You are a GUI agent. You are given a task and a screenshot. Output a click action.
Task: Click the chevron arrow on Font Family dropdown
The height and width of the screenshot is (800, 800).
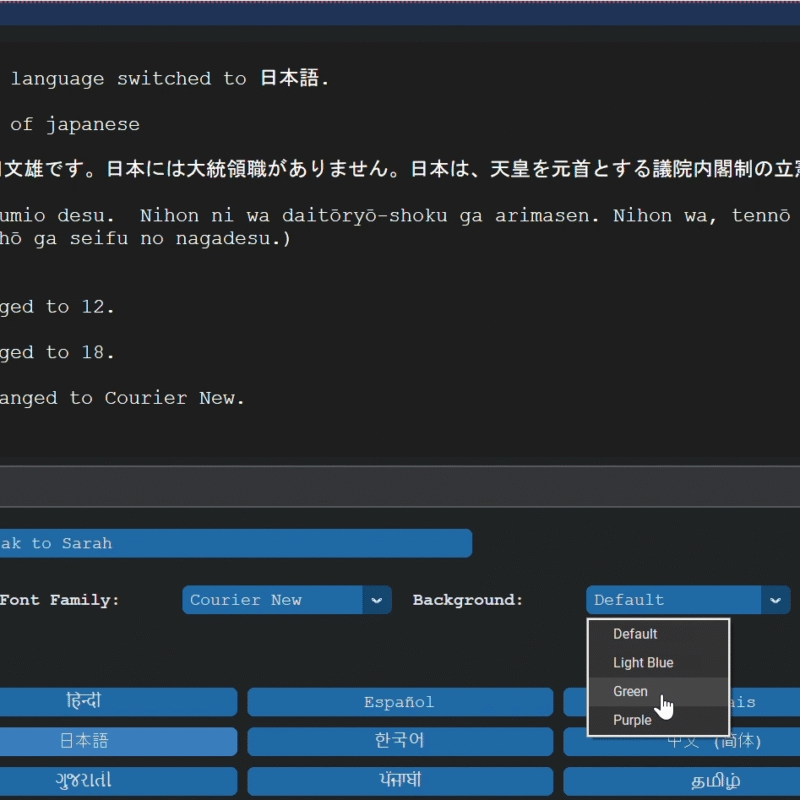click(x=376, y=600)
